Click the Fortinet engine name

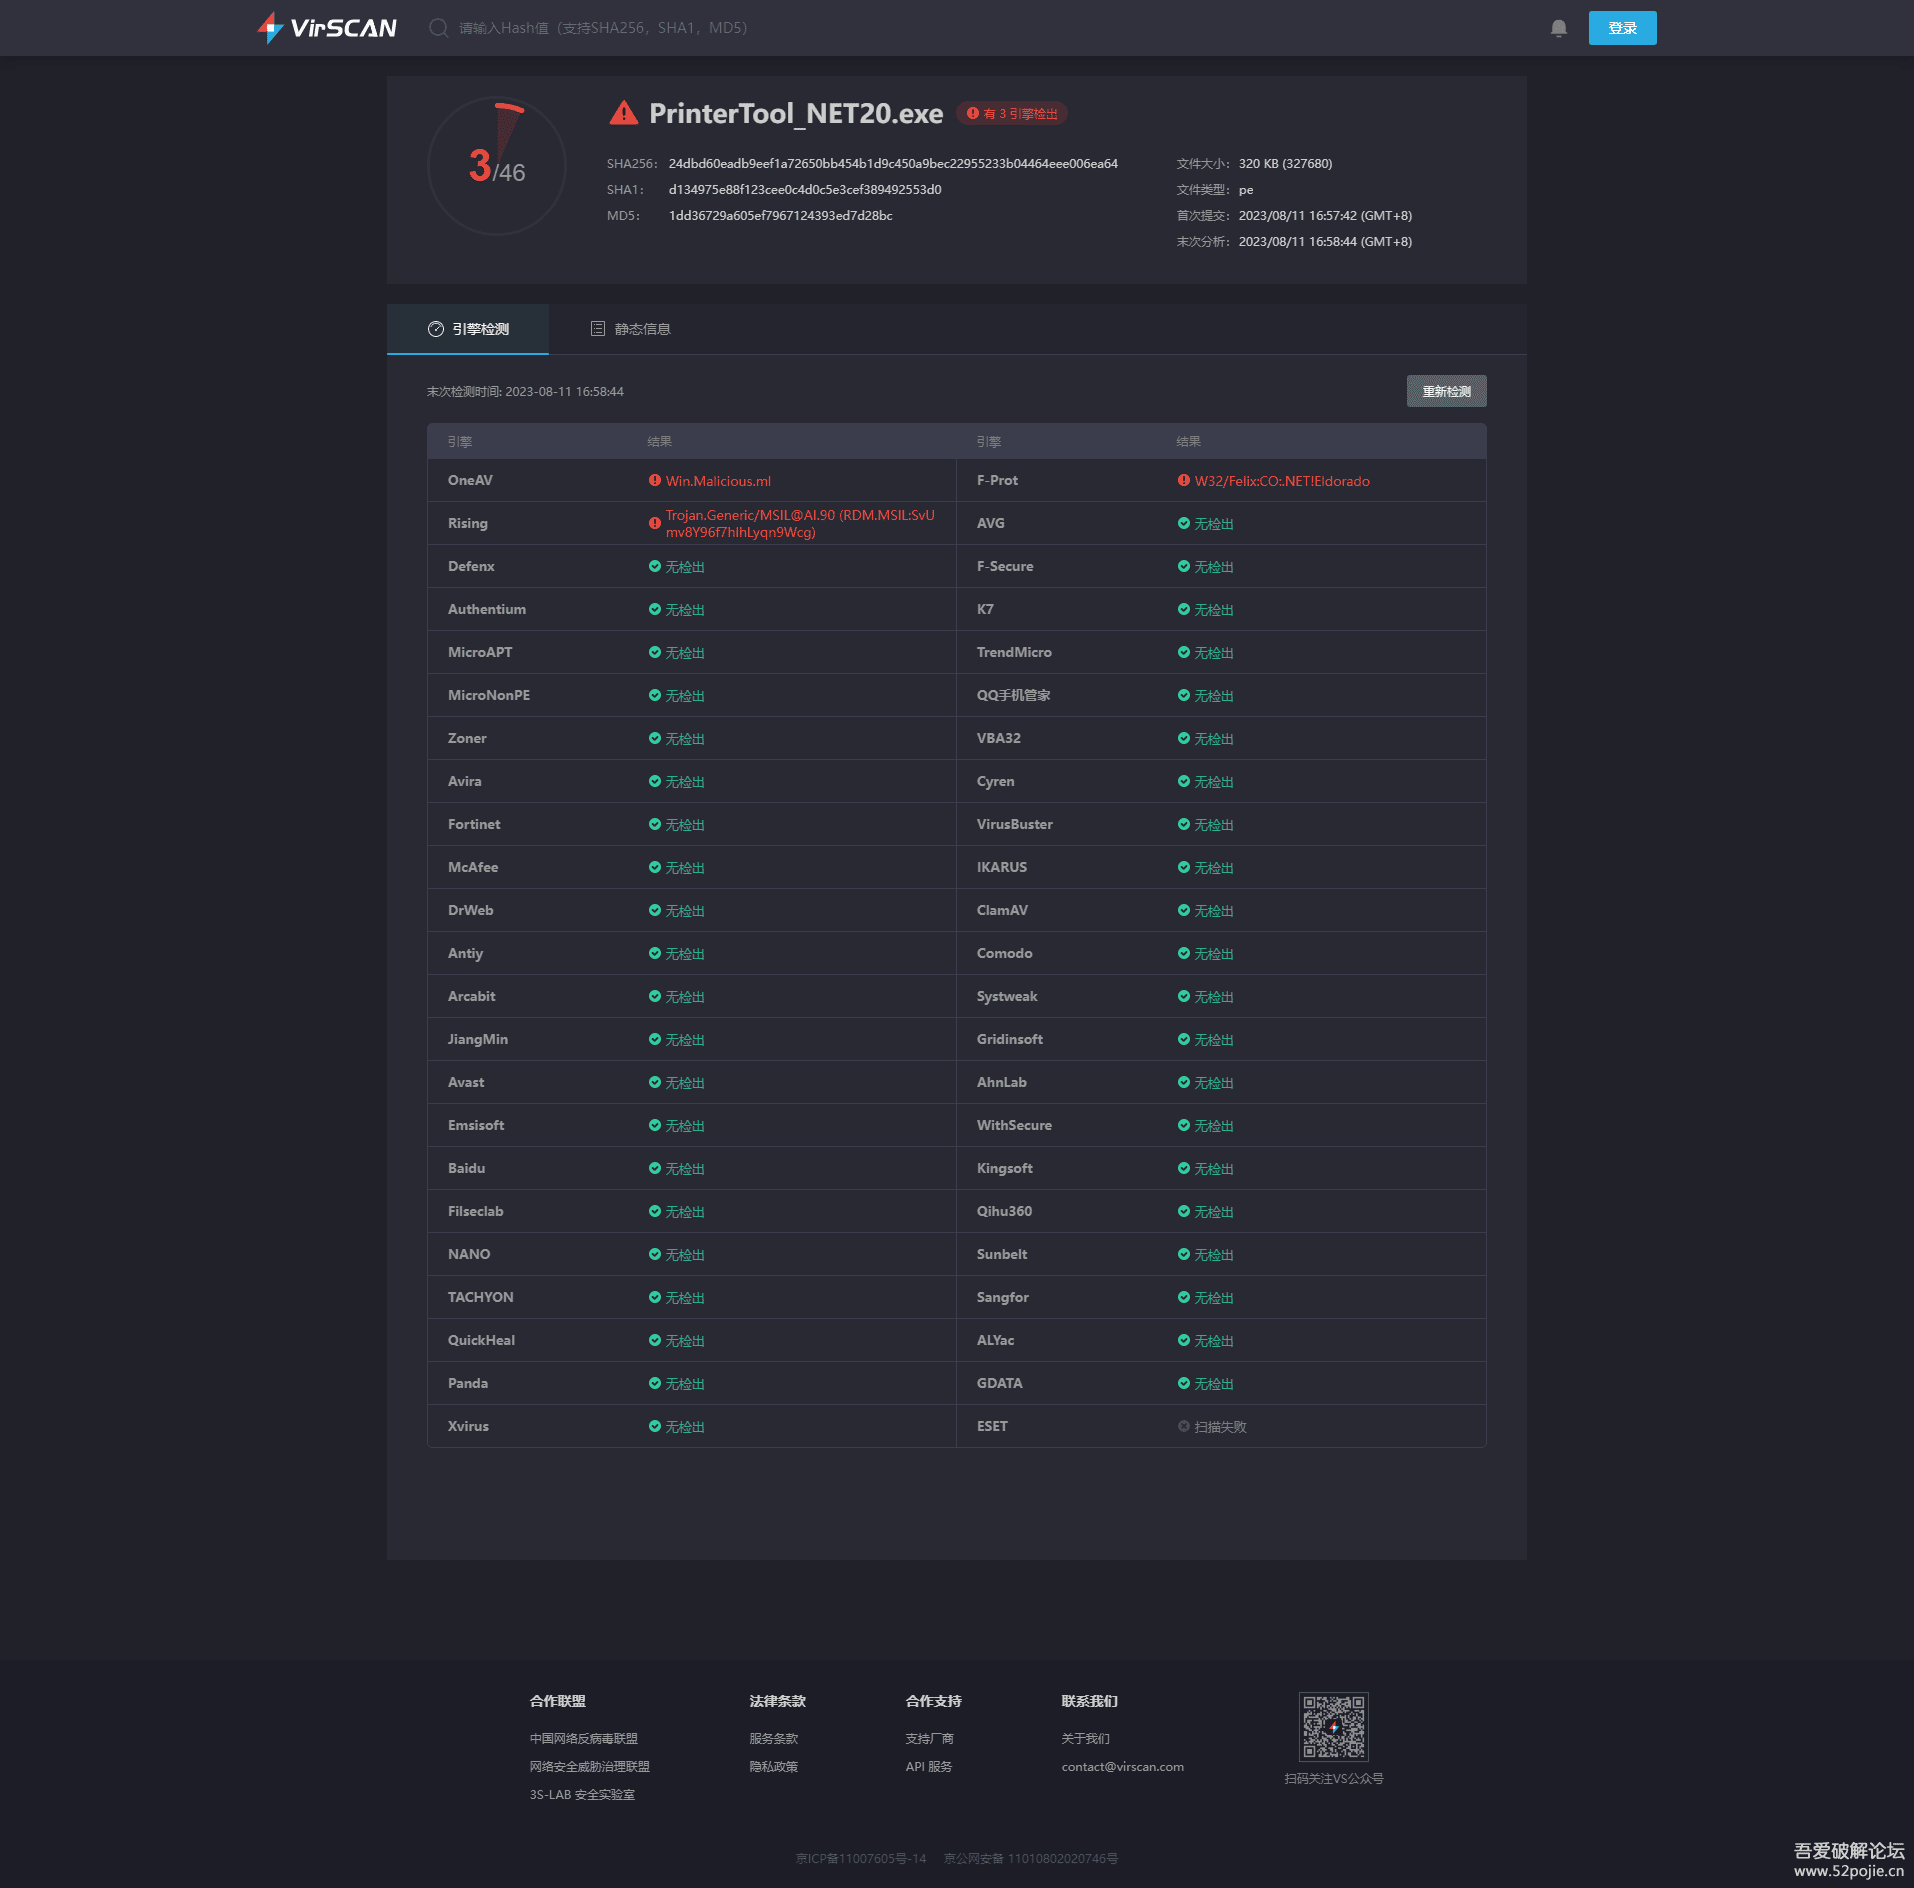(474, 824)
